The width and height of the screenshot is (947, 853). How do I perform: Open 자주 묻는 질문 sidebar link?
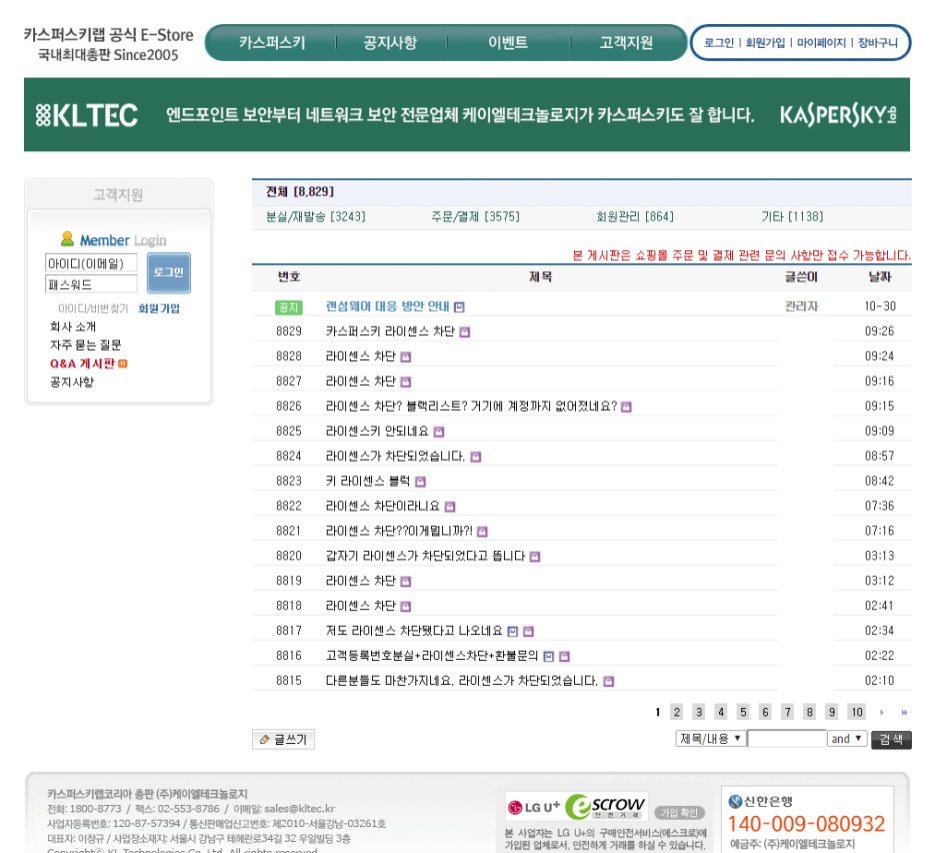tap(86, 345)
